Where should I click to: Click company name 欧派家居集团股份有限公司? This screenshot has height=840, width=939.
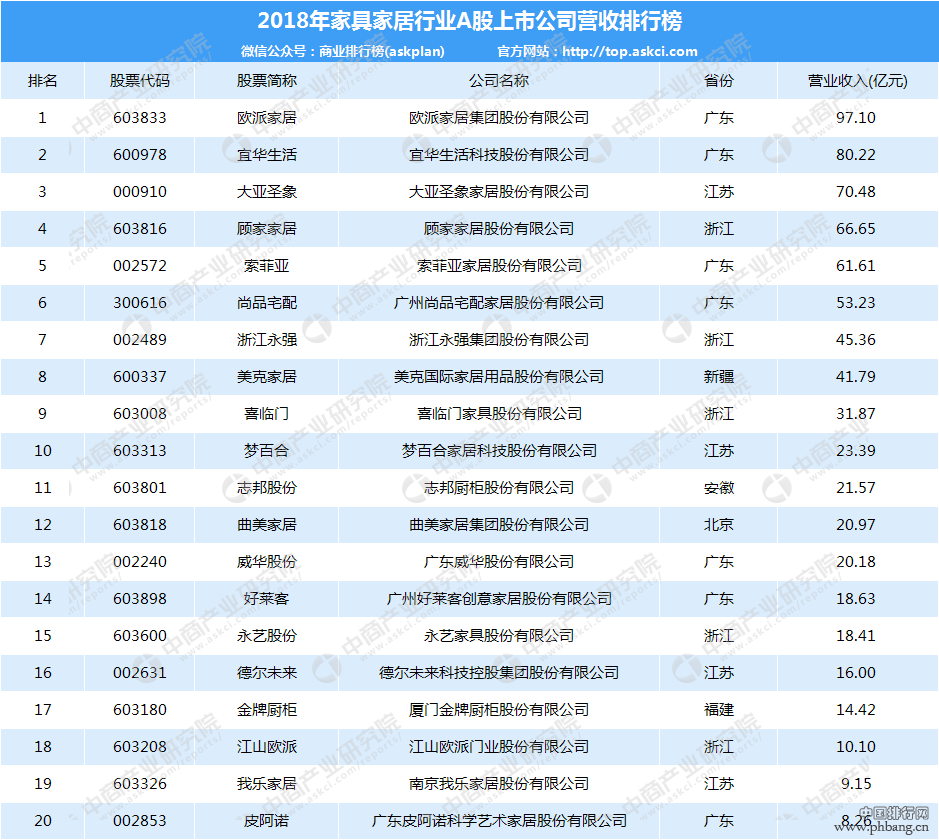[499, 118]
